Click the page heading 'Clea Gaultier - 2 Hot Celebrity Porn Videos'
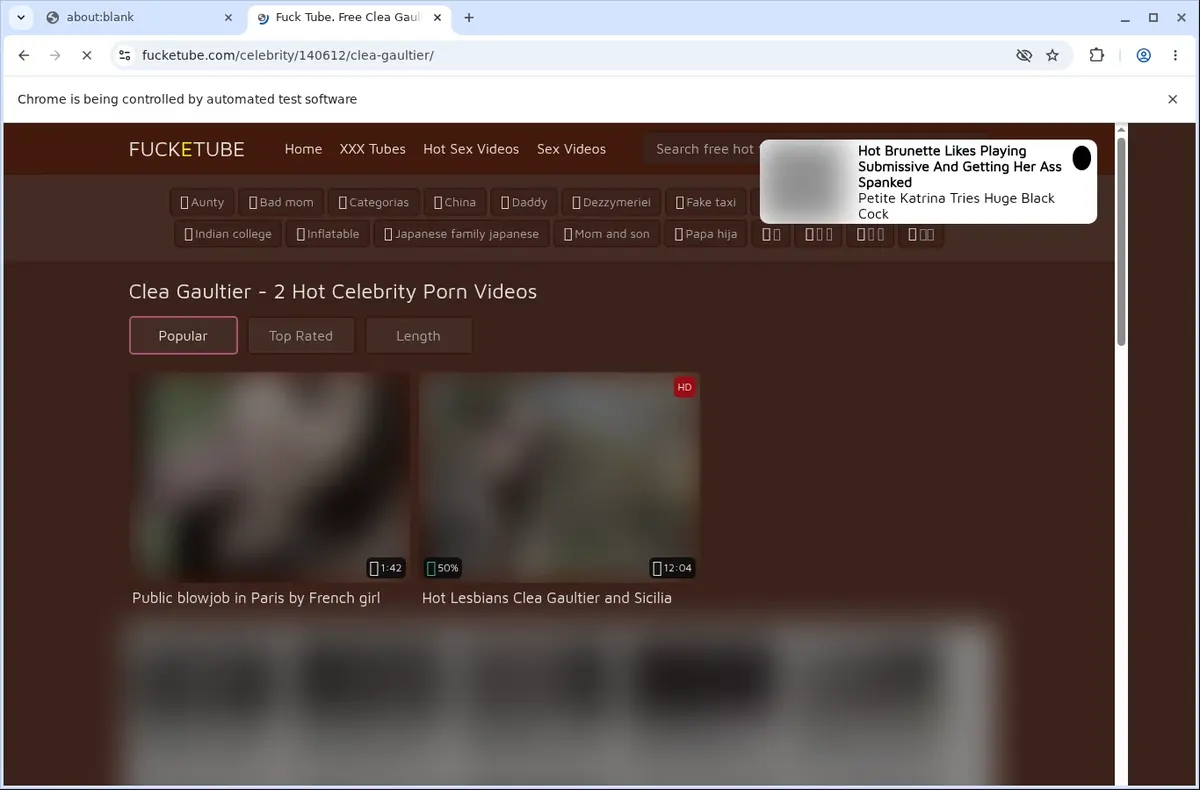 coord(333,292)
